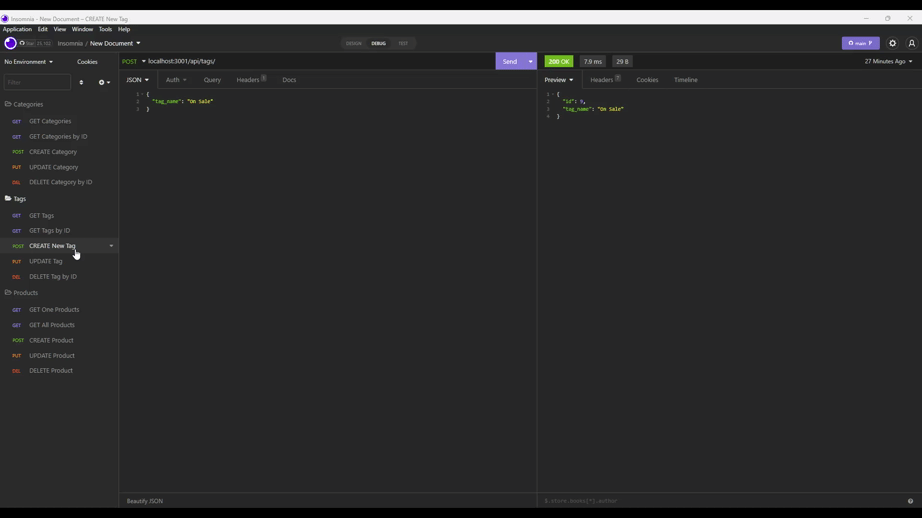Click the main branch button

[860, 43]
